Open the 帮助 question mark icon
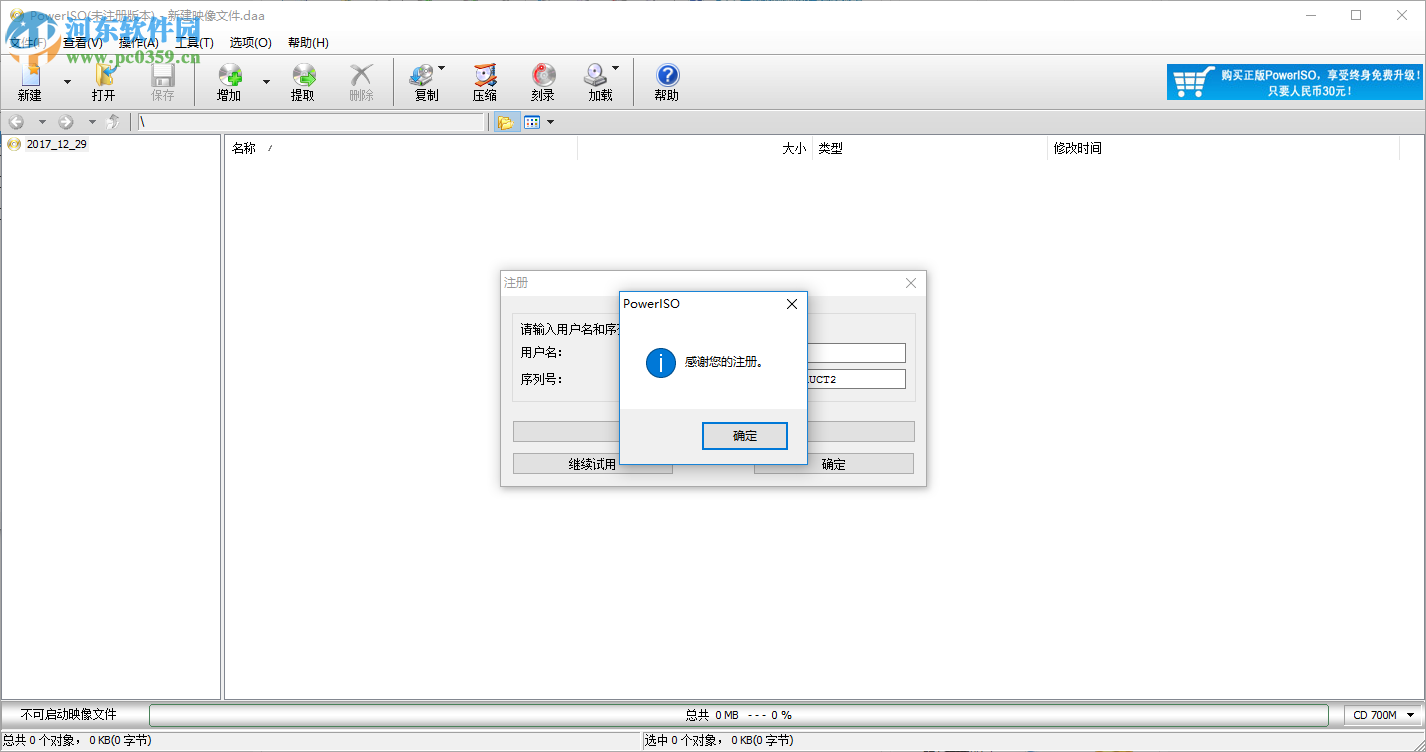1426x752 pixels. 665,80
